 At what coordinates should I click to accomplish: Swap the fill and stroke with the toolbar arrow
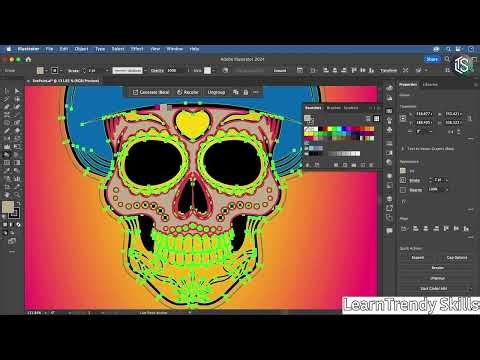pyautogui.click(x=19, y=203)
